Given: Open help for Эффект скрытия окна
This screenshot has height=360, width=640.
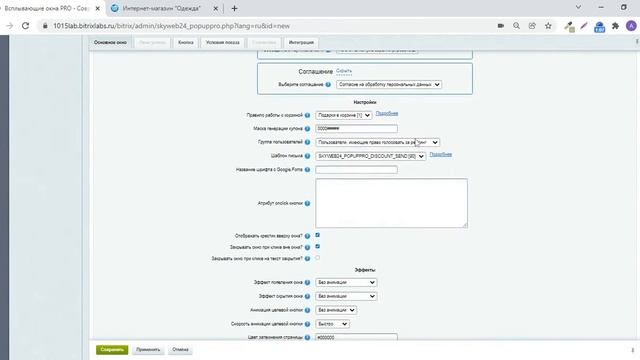Looking at the screenshot, I should pos(307,296).
